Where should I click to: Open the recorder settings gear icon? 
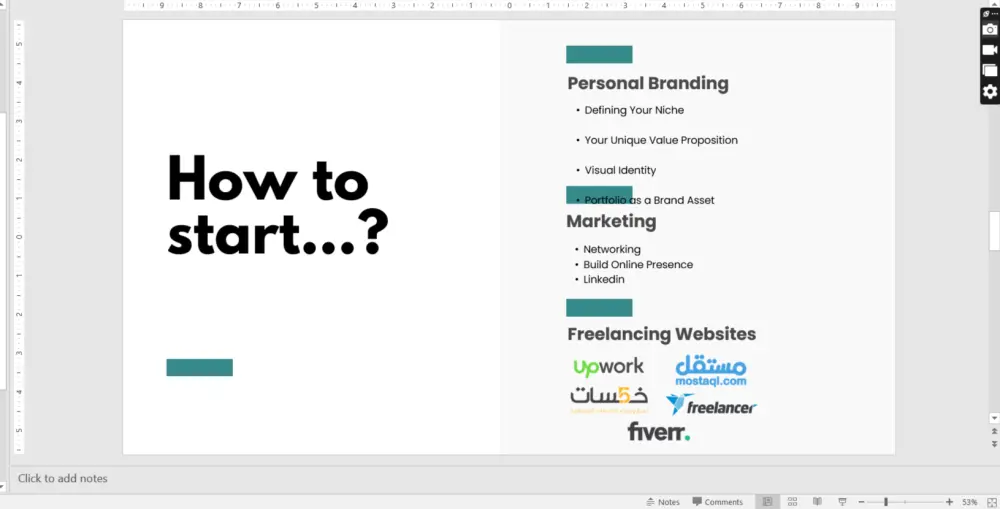click(x=989, y=92)
